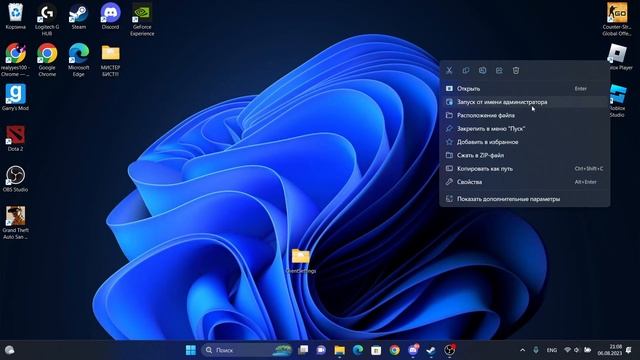Open Task View from the taskbar
Image resolution: width=640 pixels, height=360 pixels.
pos(303,350)
